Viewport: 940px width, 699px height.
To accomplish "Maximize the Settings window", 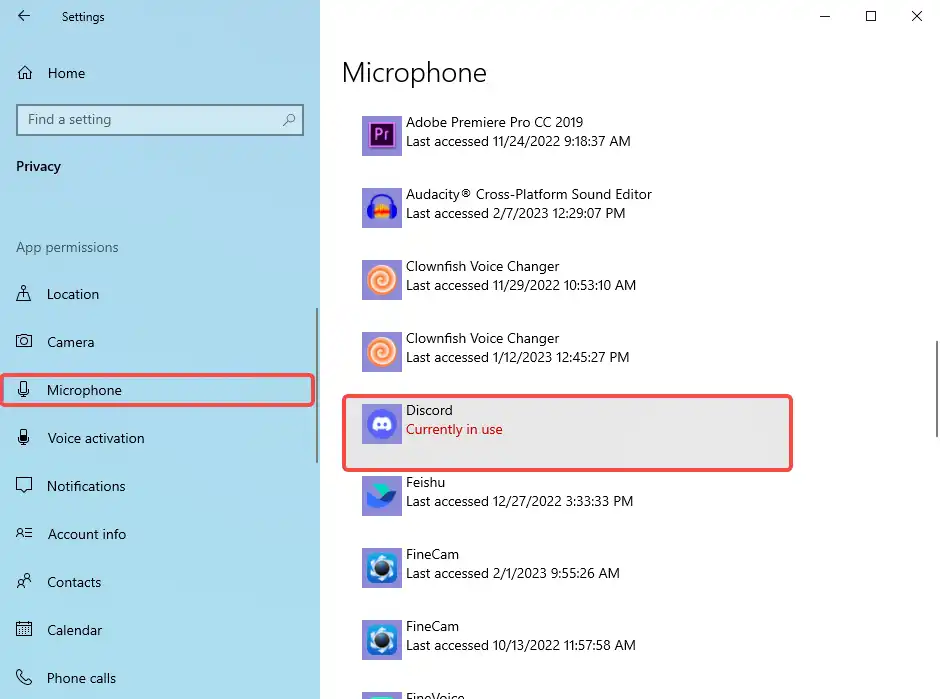I will 871,16.
